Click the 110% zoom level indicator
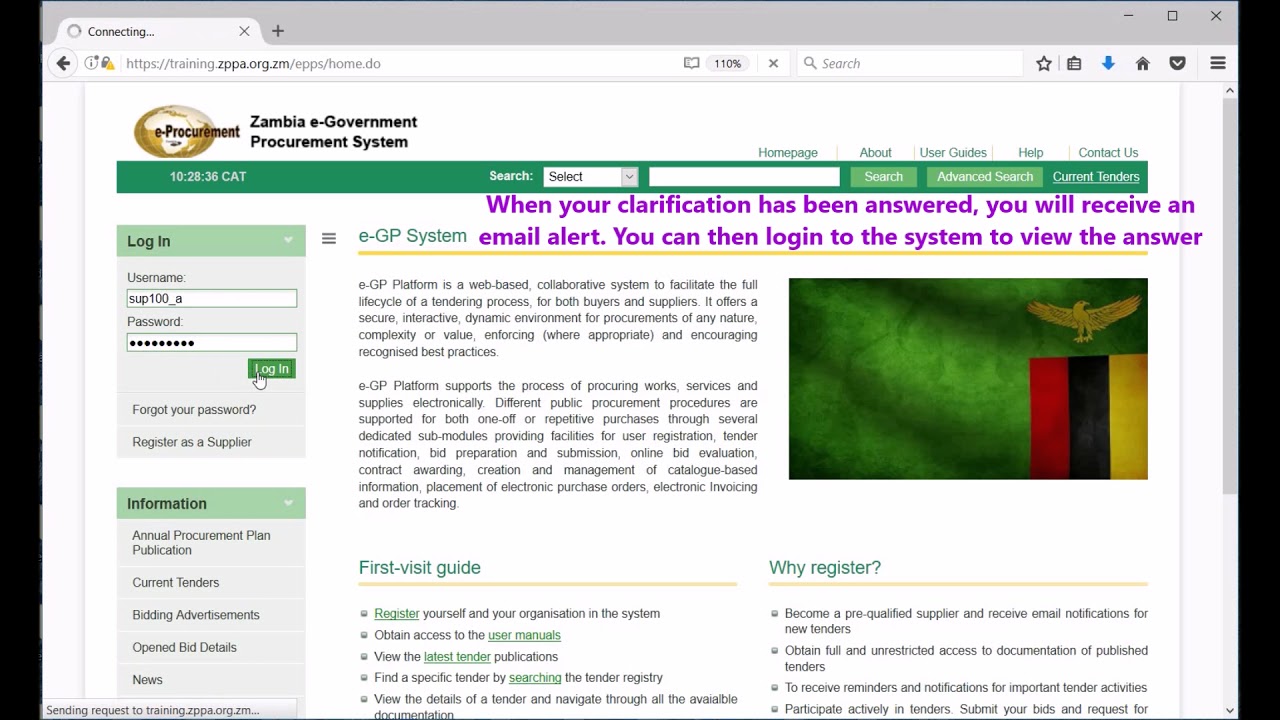The height and width of the screenshot is (720, 1280). 727,63
